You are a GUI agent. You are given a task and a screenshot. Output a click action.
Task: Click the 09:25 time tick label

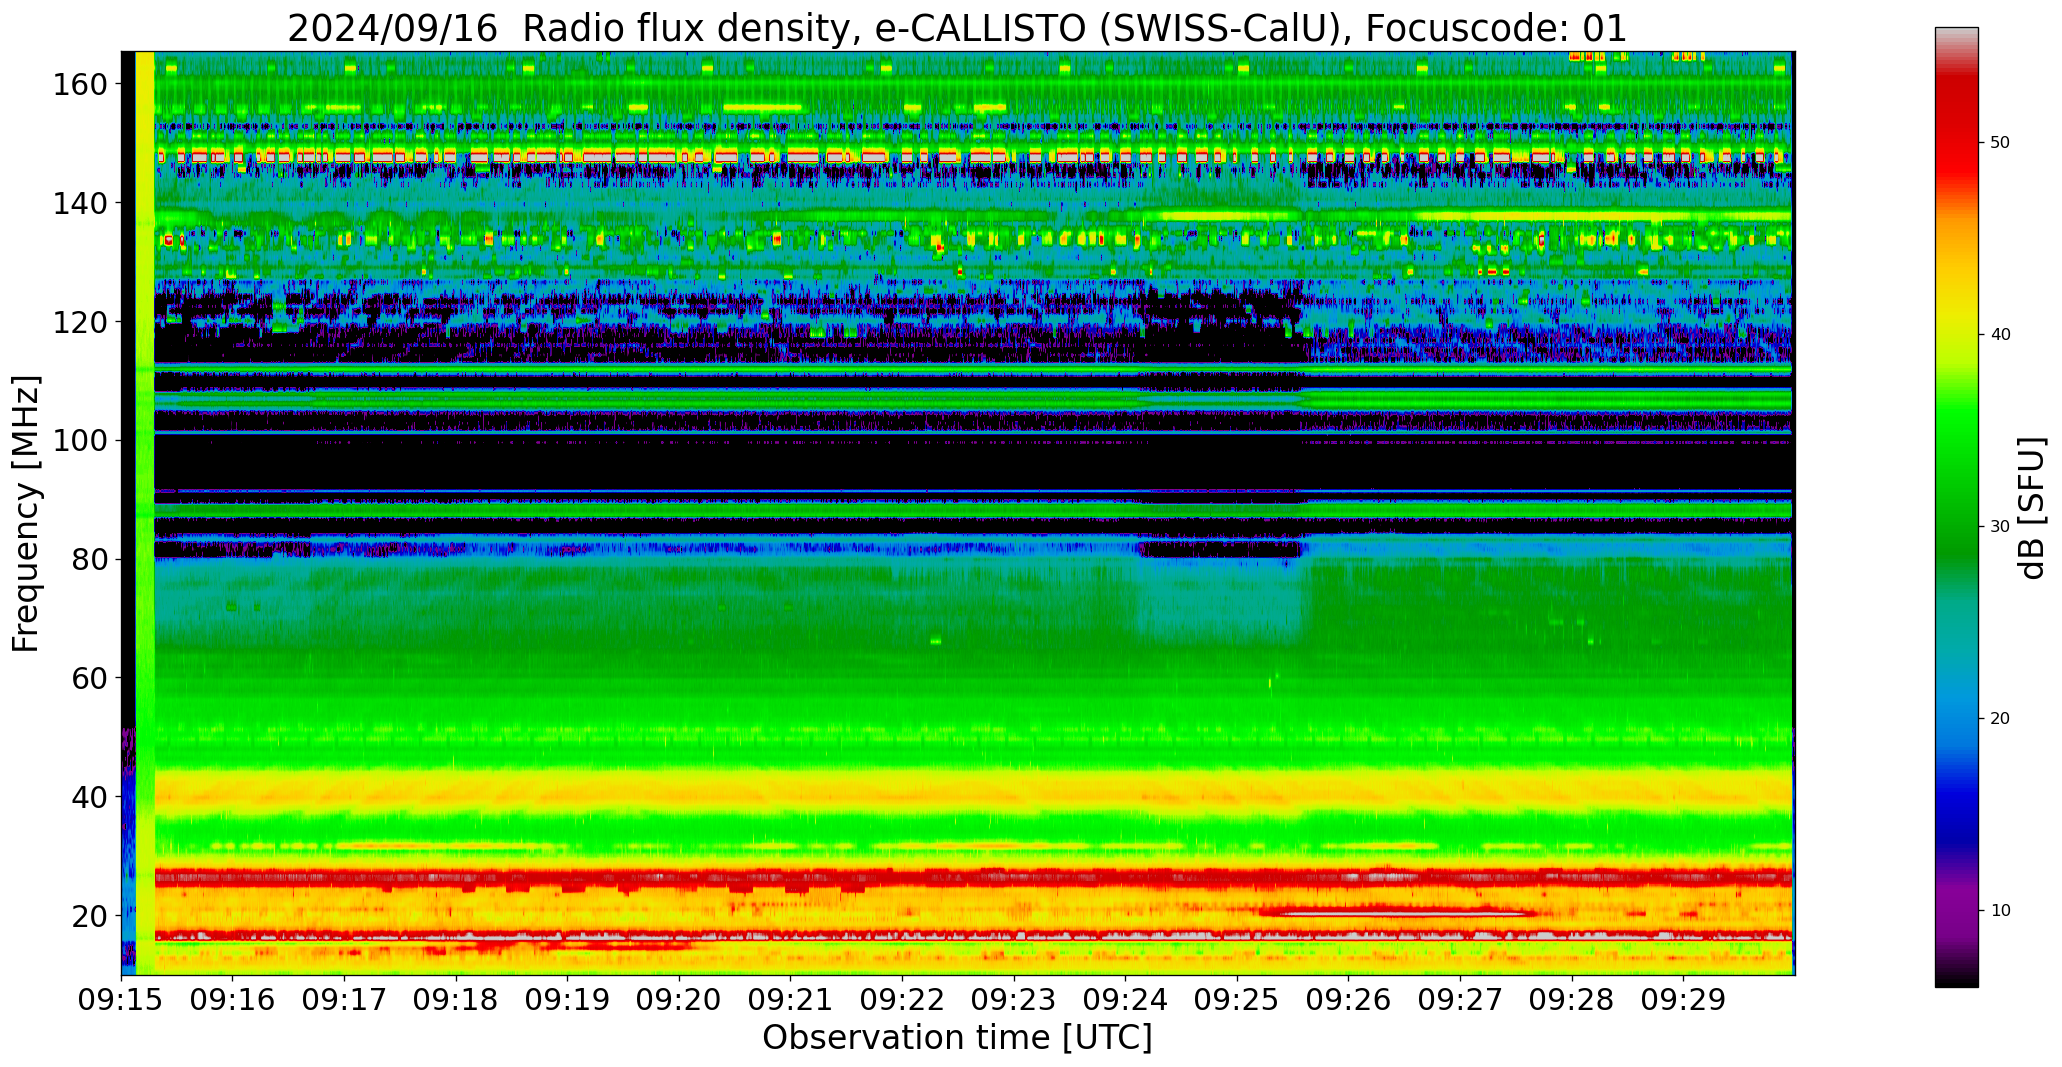pos(1237,999)
